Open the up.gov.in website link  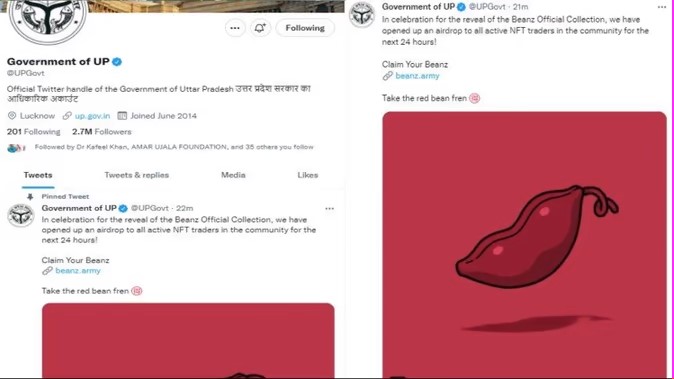tap(92, 116)
